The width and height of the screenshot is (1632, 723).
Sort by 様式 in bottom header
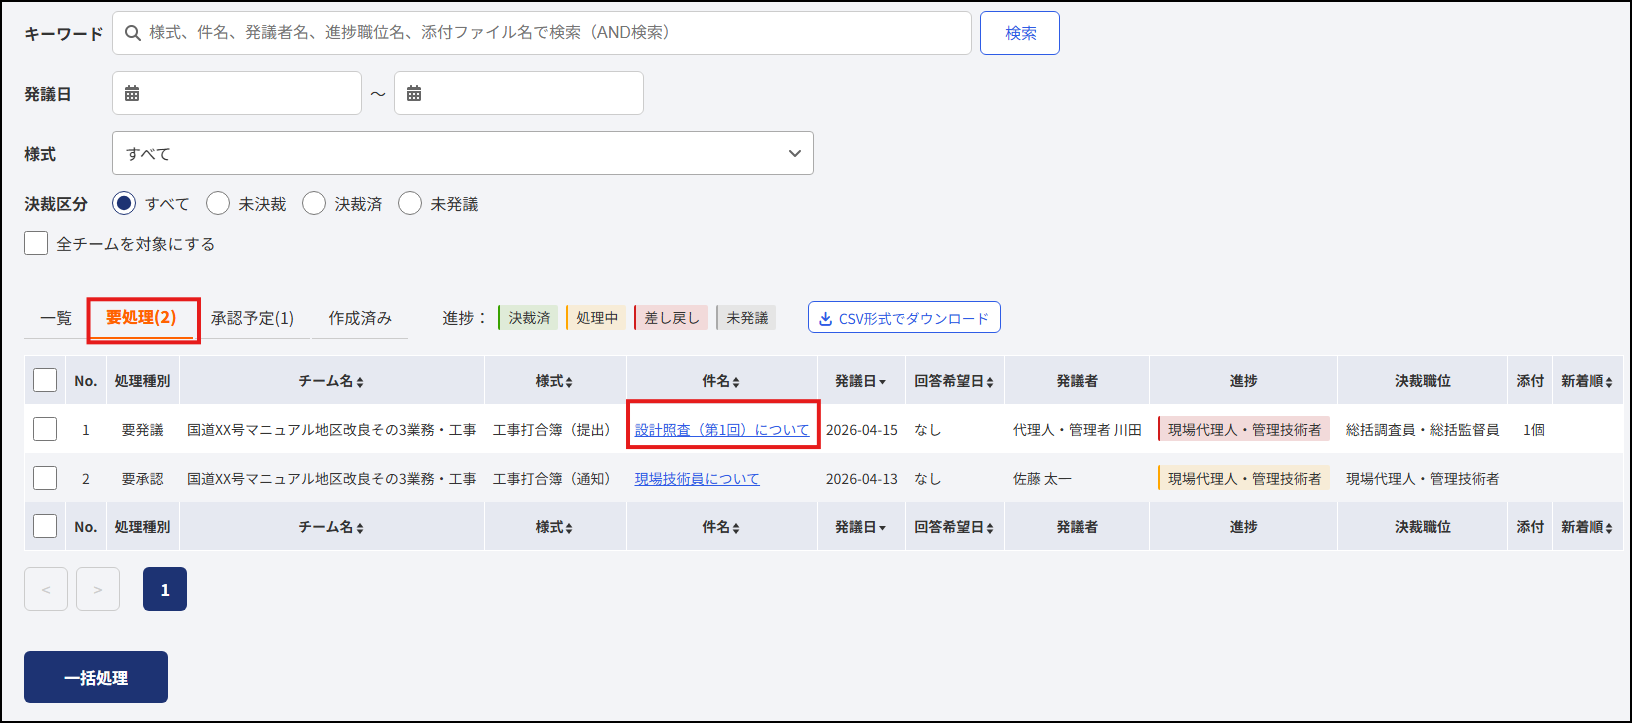coord(554,527)
